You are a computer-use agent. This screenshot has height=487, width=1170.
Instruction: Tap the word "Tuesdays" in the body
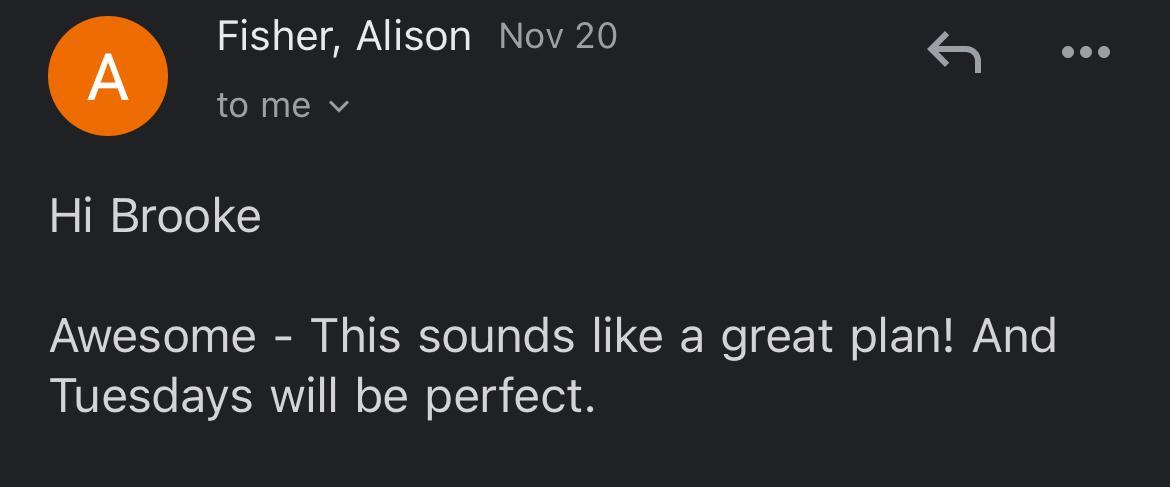point(151,396)
